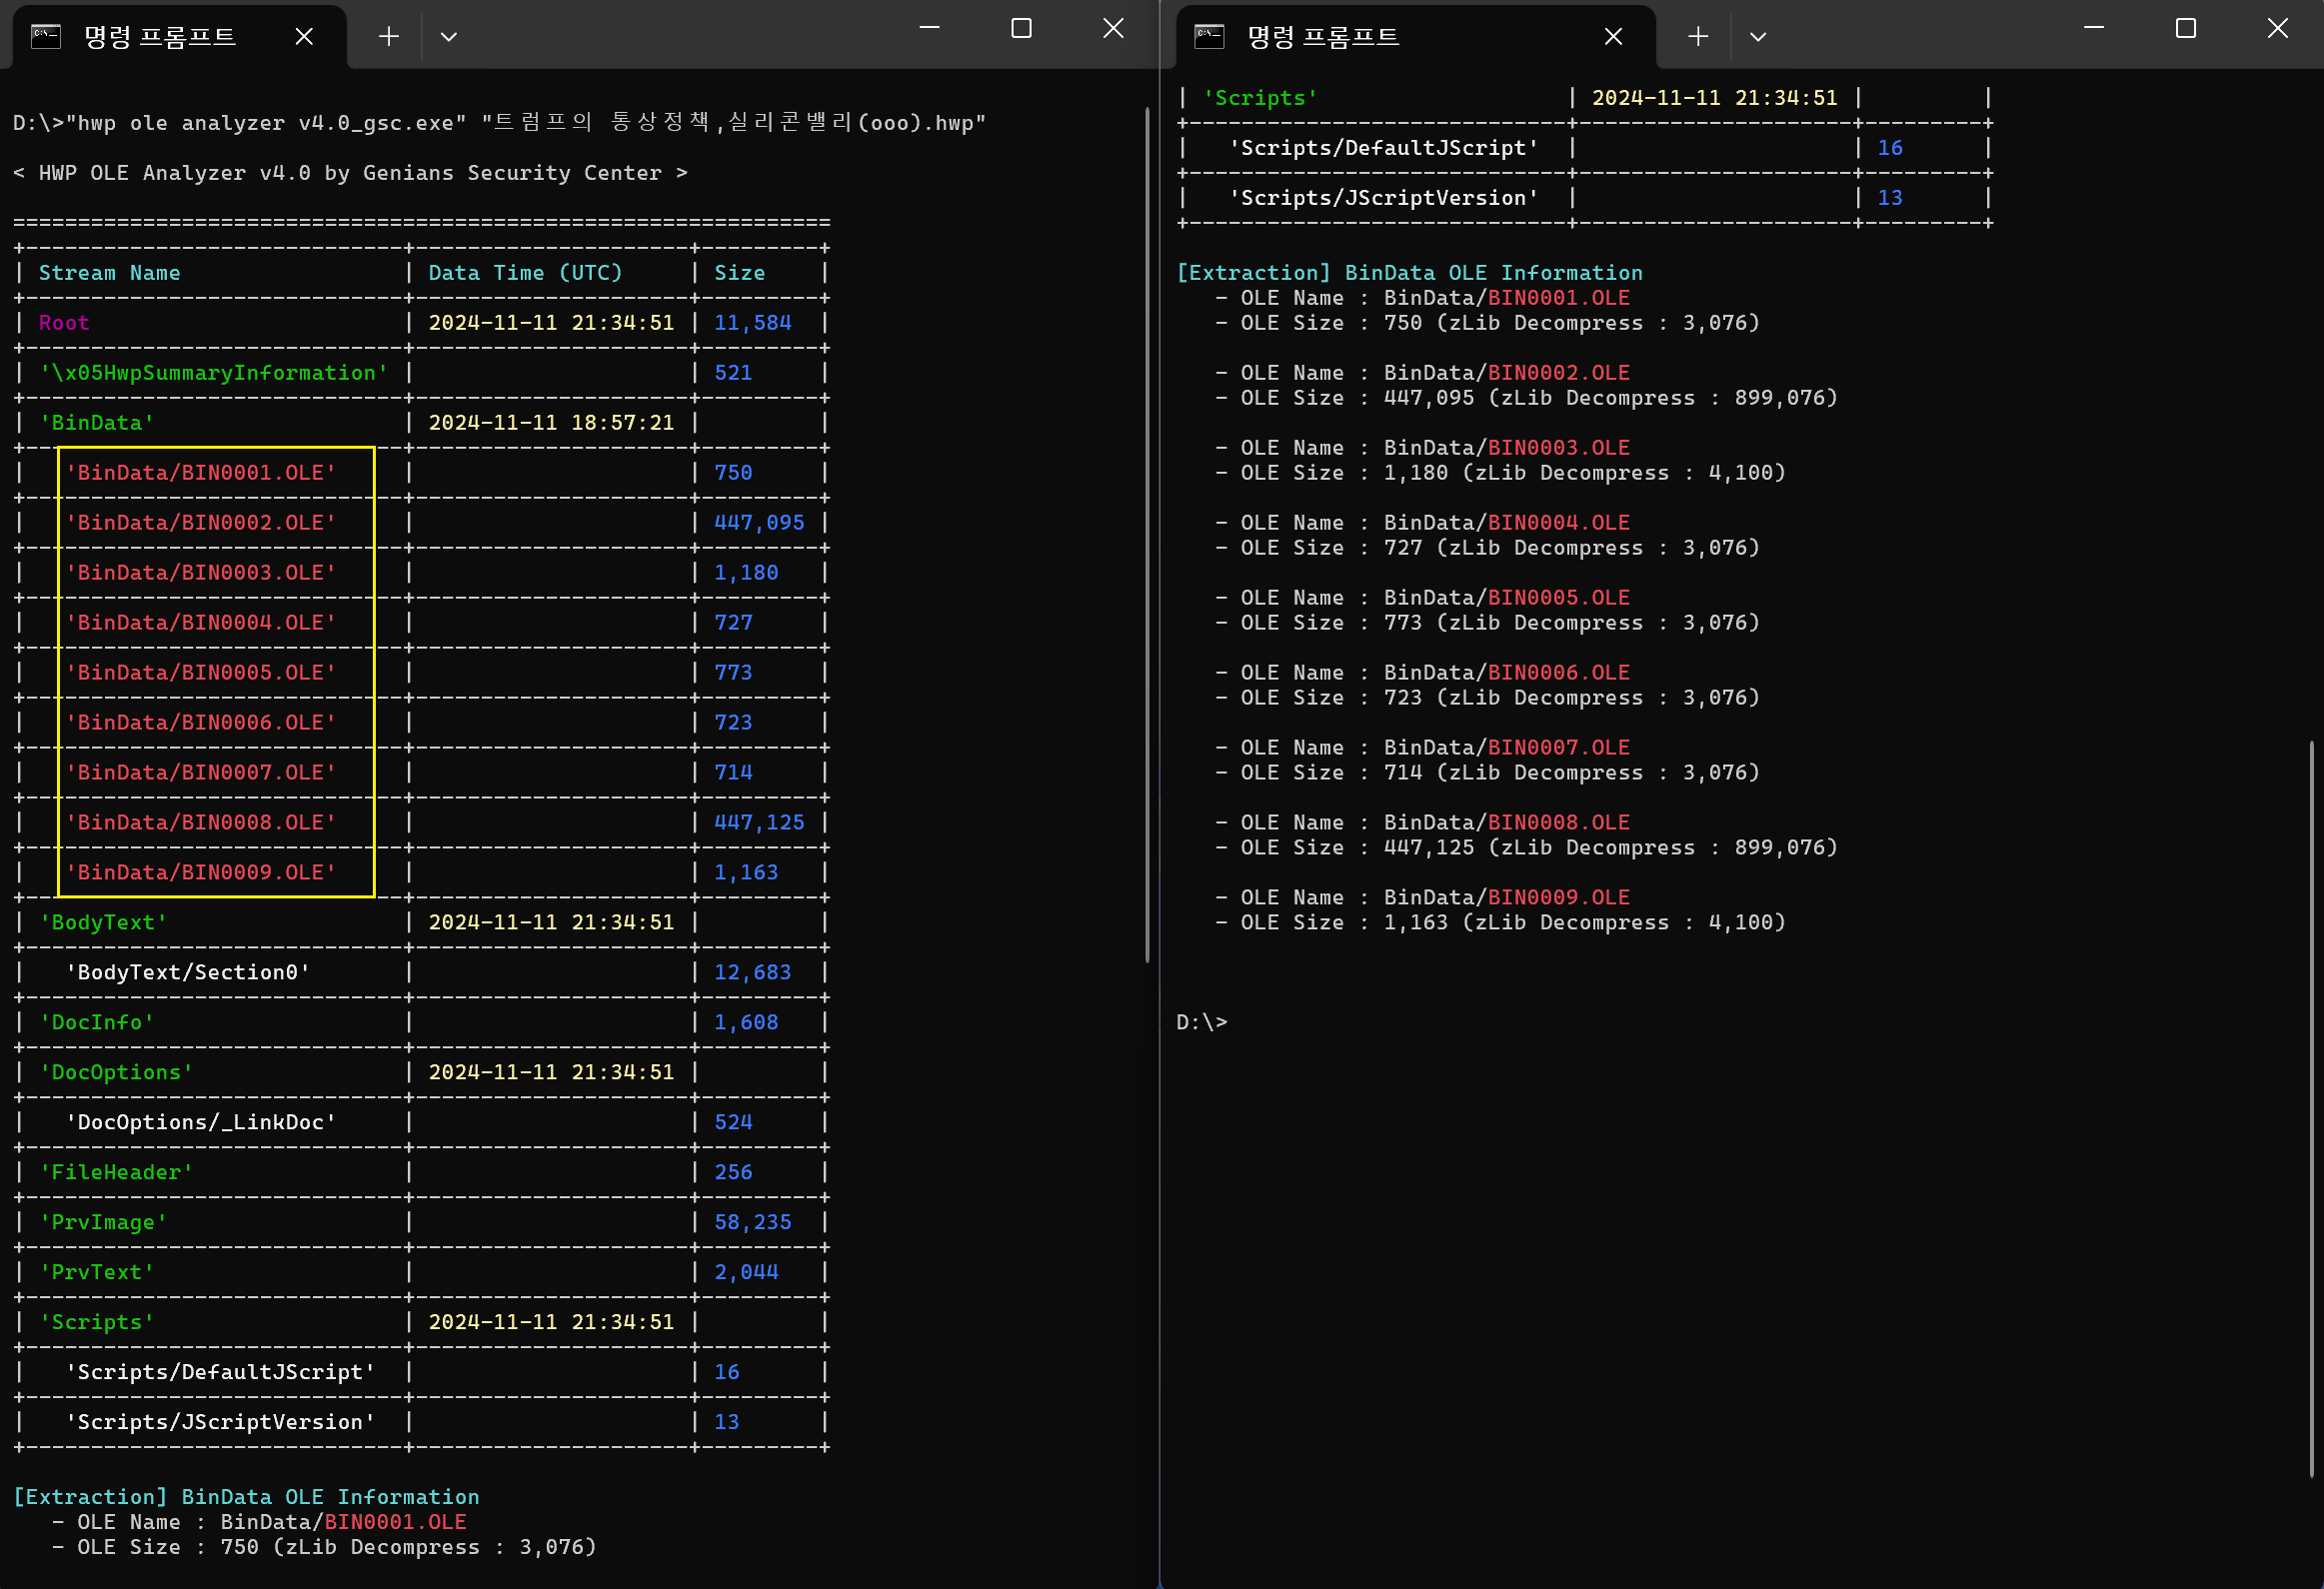This screenshot has height=1589, width=2324.
Task: Click the size value 1,163 in the table
Action: coord(746,873)
